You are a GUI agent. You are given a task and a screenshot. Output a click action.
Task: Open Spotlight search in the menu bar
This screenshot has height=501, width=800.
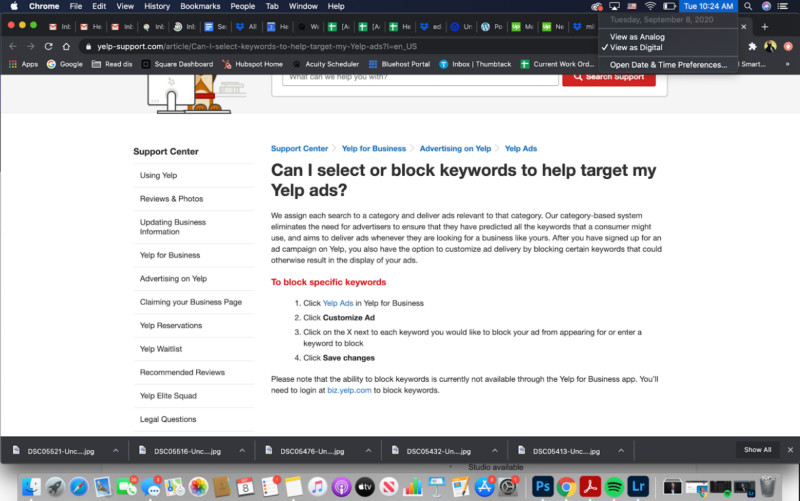[x=747, y=6]
